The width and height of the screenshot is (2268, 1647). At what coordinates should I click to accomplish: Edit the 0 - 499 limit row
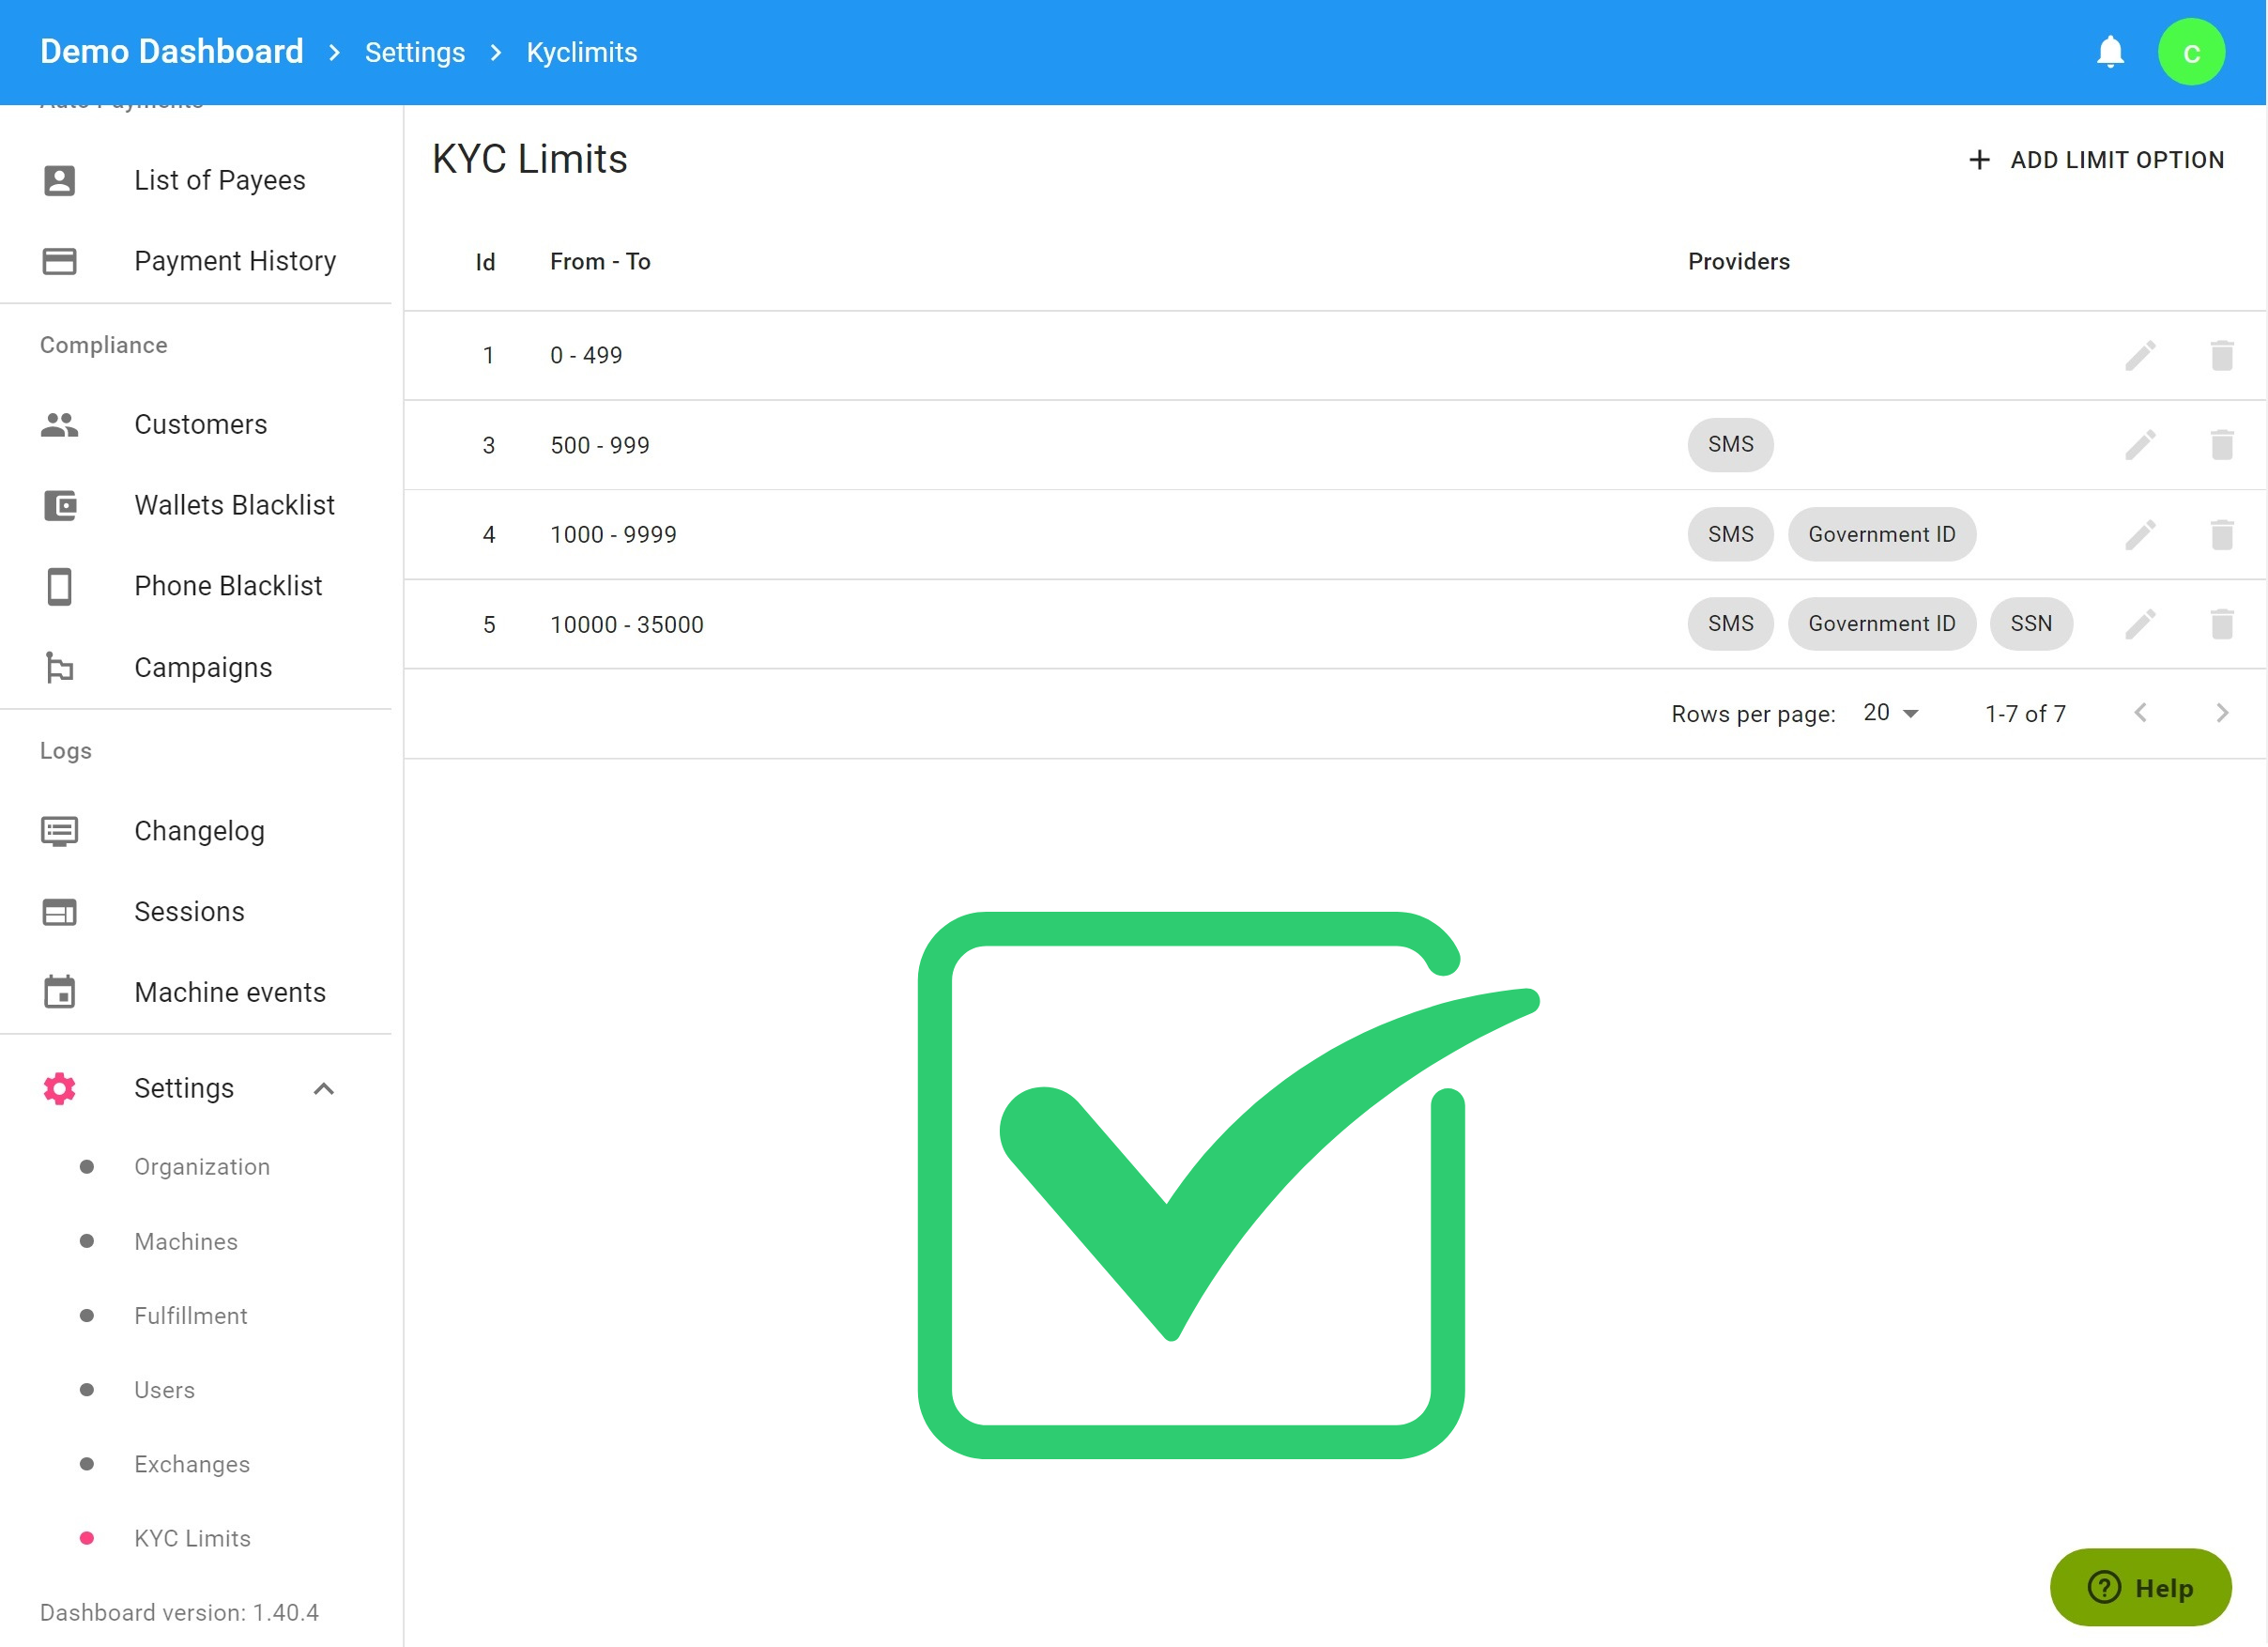point(2139,356)
